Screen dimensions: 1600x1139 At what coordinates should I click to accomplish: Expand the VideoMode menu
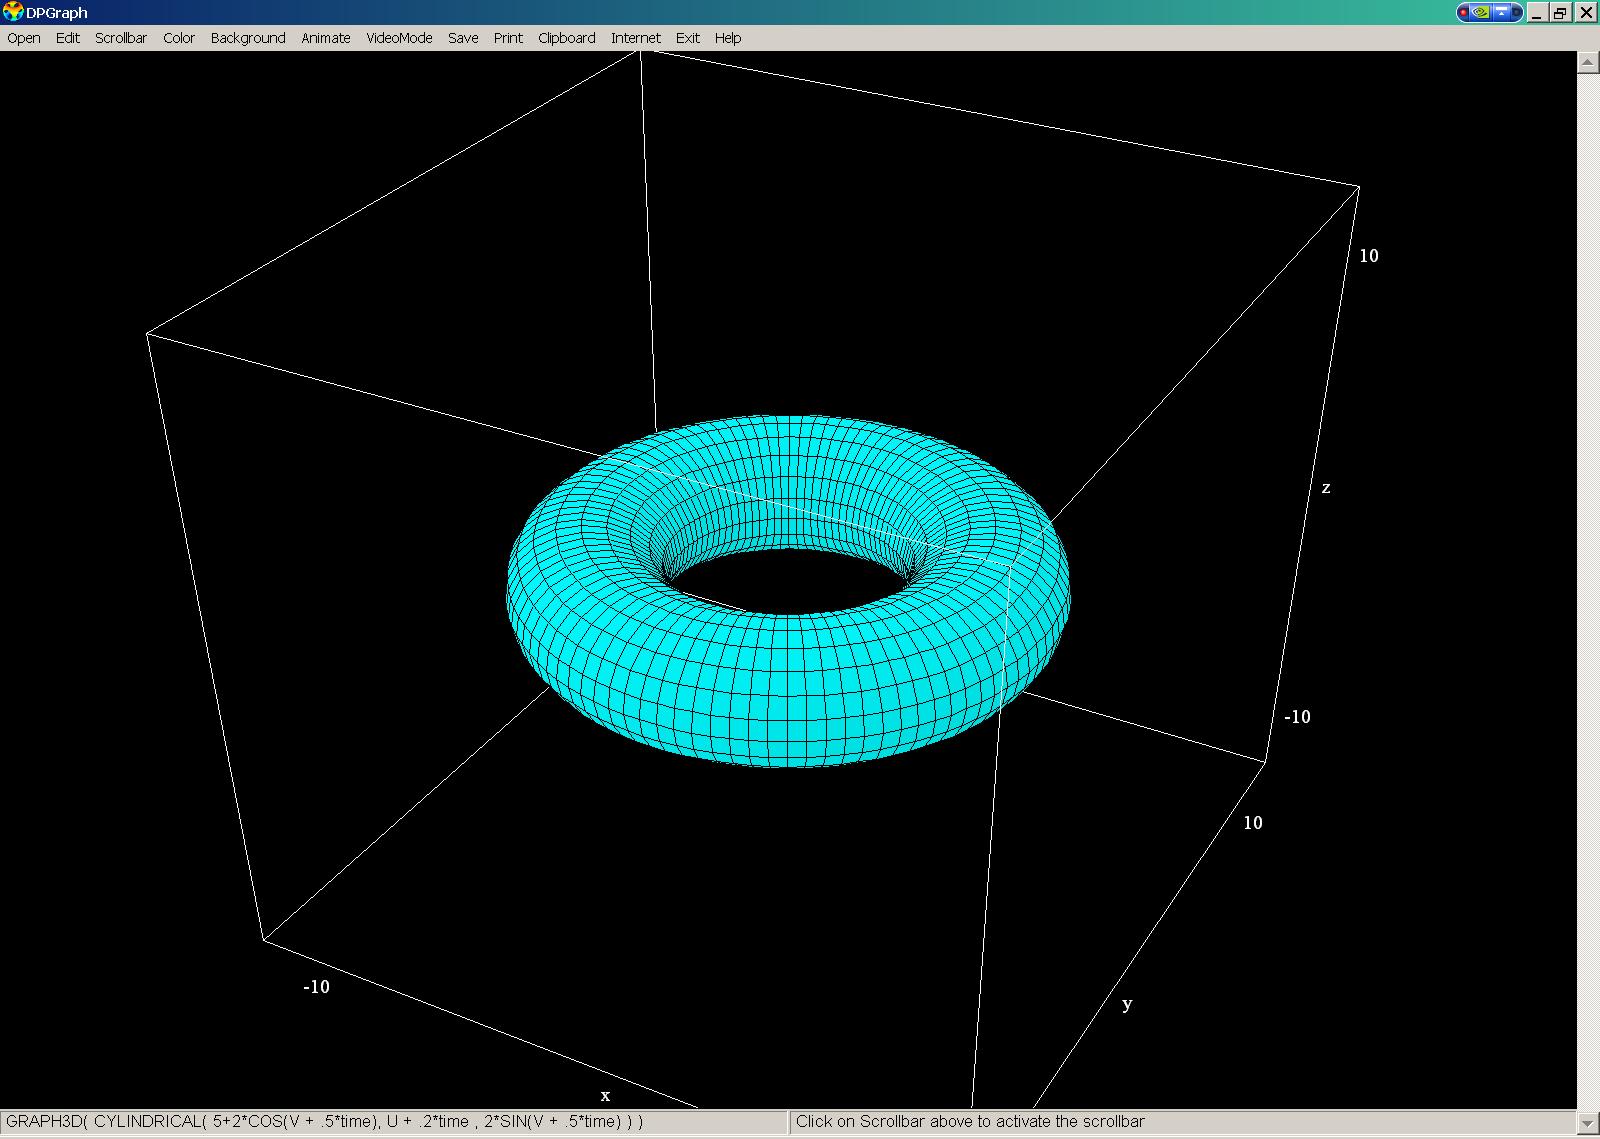(399, 38)
